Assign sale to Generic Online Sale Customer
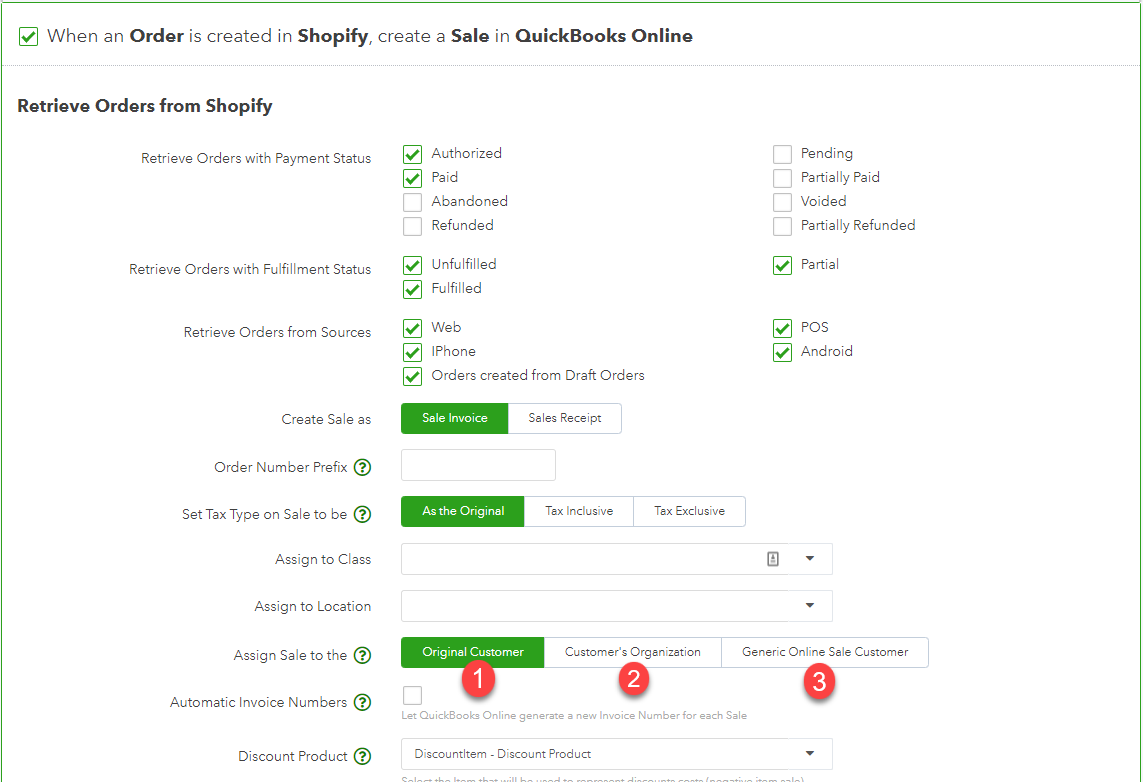This screenshot has height=782, width=1143. pos(825,652)
